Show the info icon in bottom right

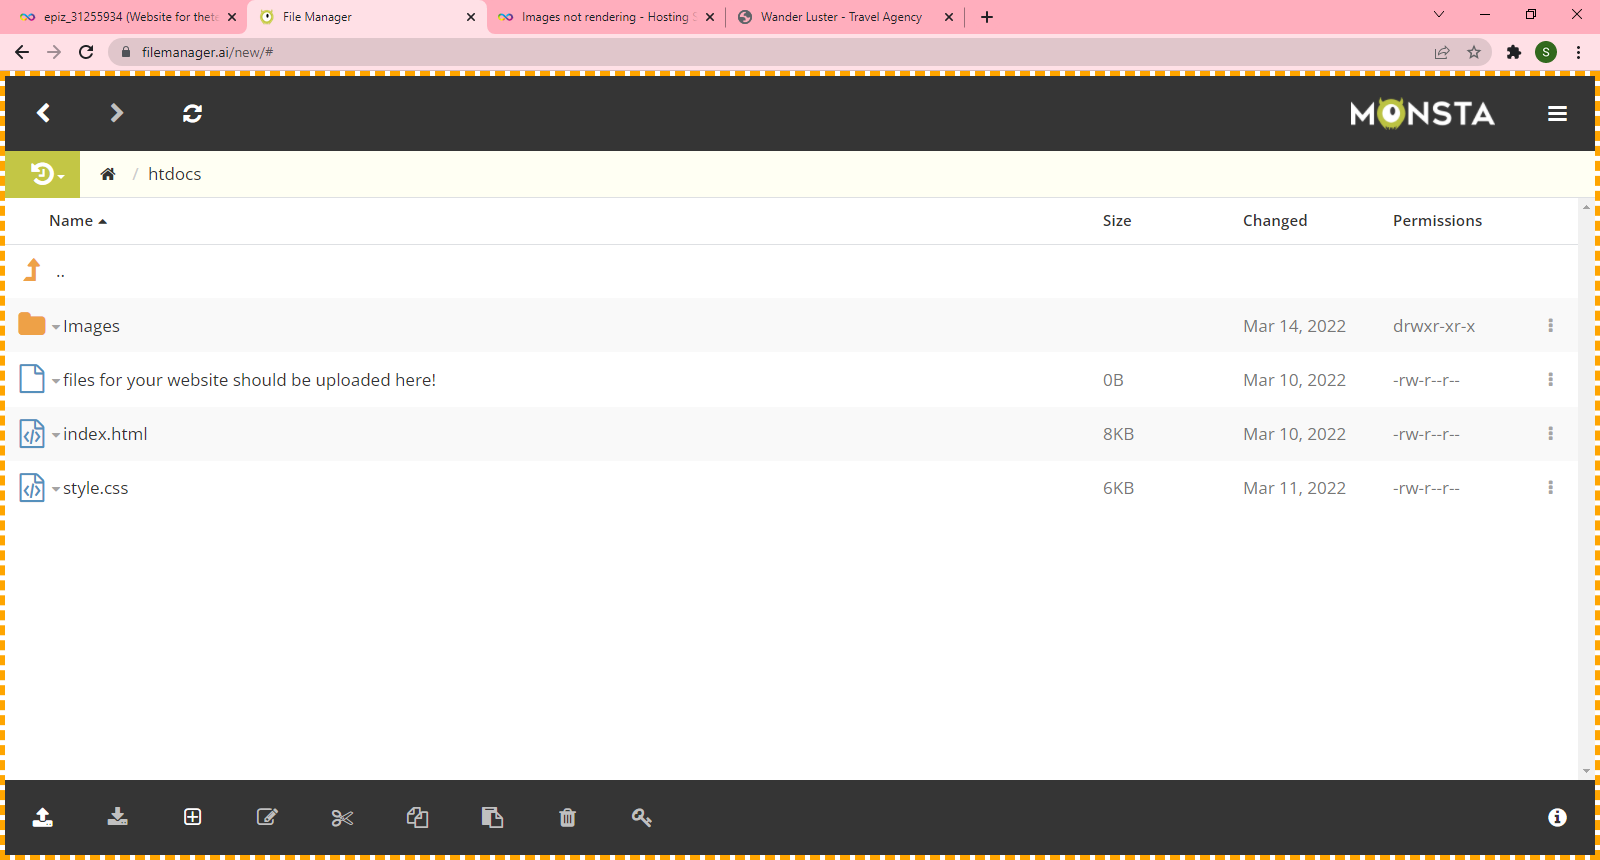[x=1557, y=817]
